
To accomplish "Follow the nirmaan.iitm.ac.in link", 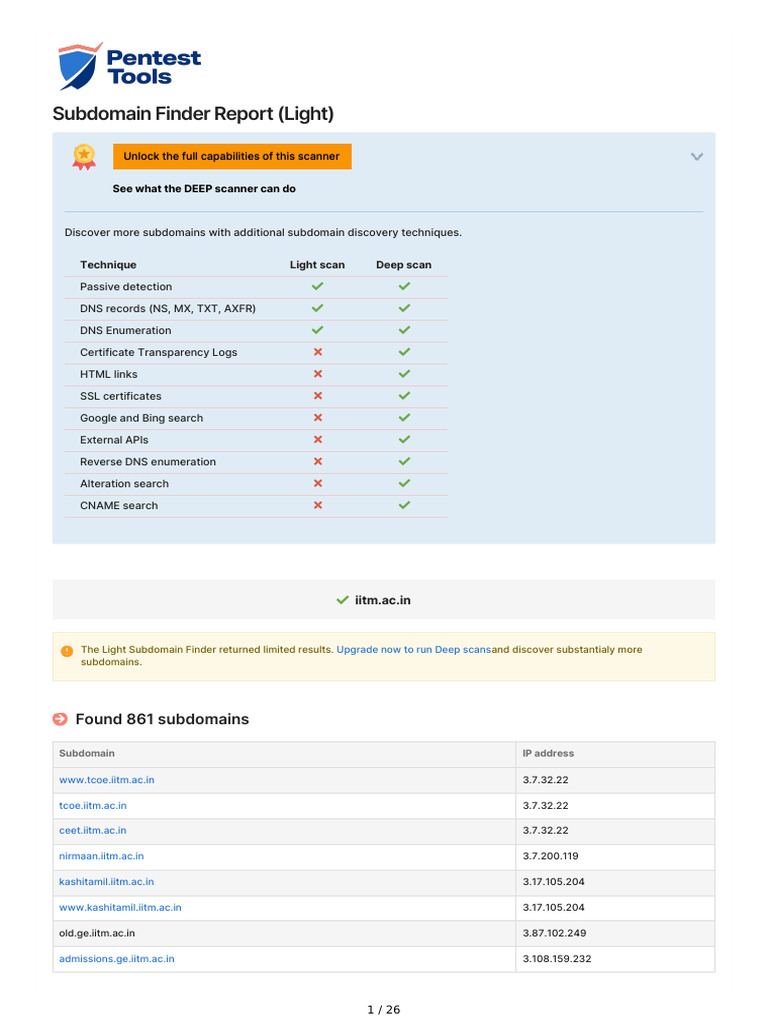I will tap(101, 856).
